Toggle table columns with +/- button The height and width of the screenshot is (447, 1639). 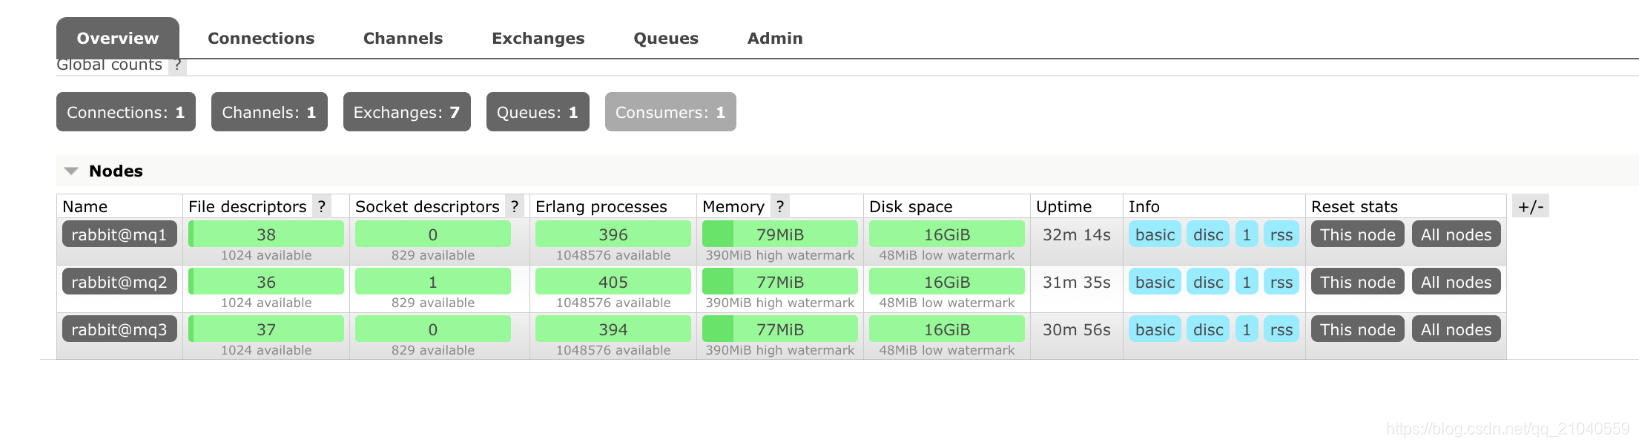pos(1531,207)
